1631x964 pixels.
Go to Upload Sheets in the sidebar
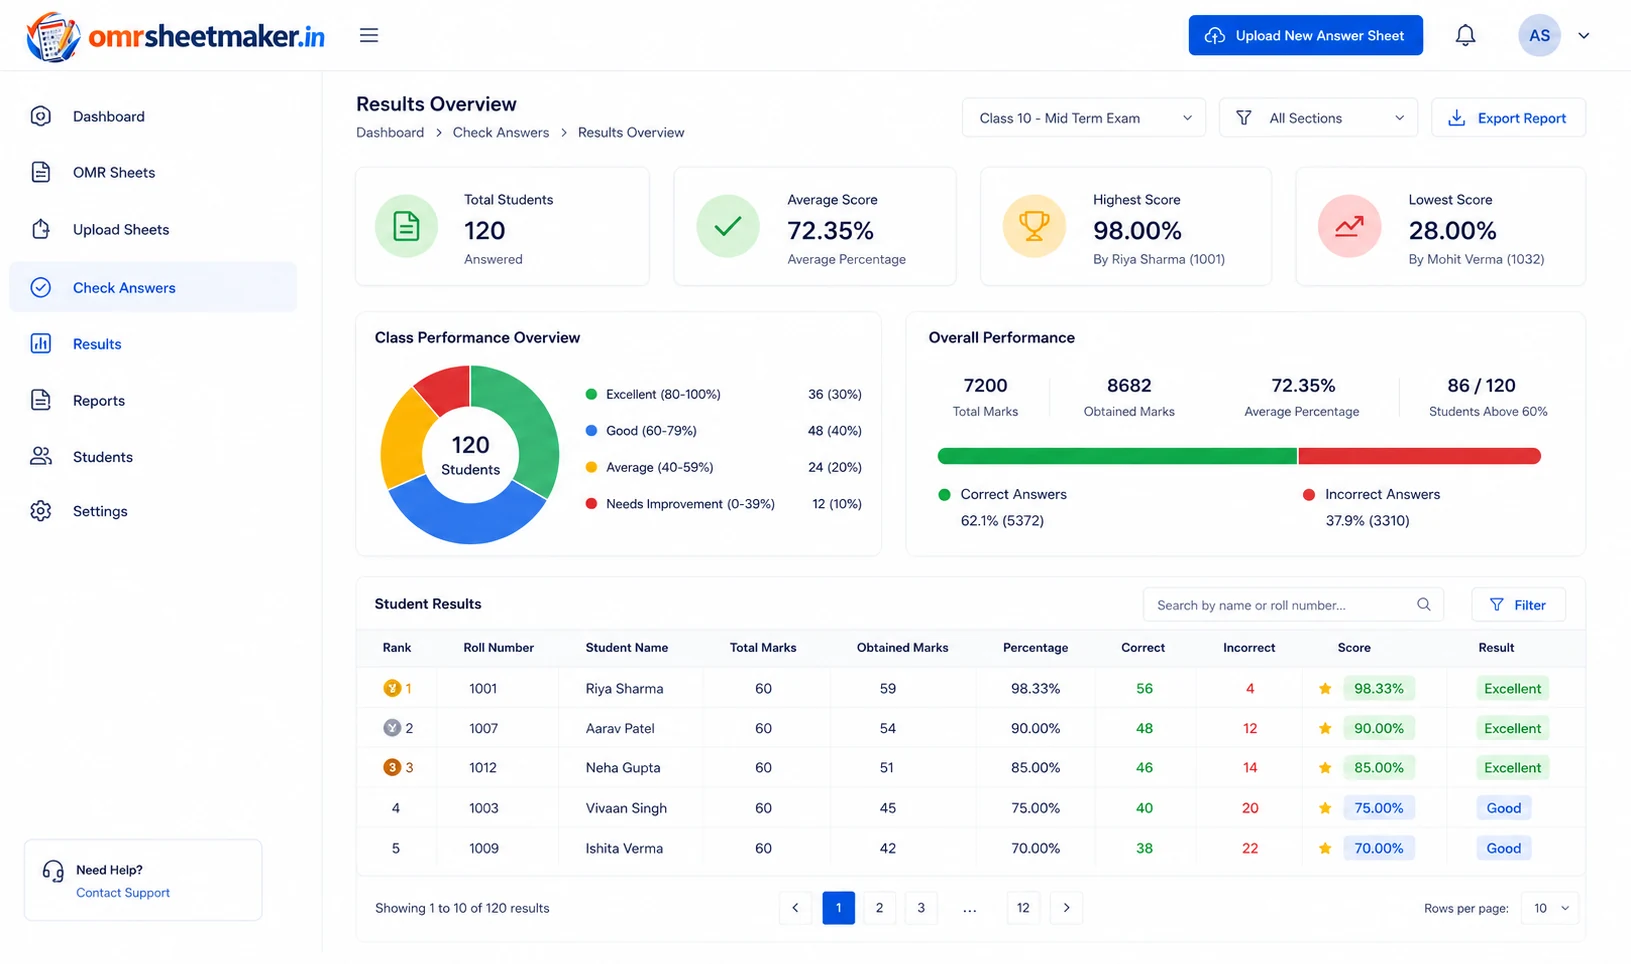click(x=121, y=230)
